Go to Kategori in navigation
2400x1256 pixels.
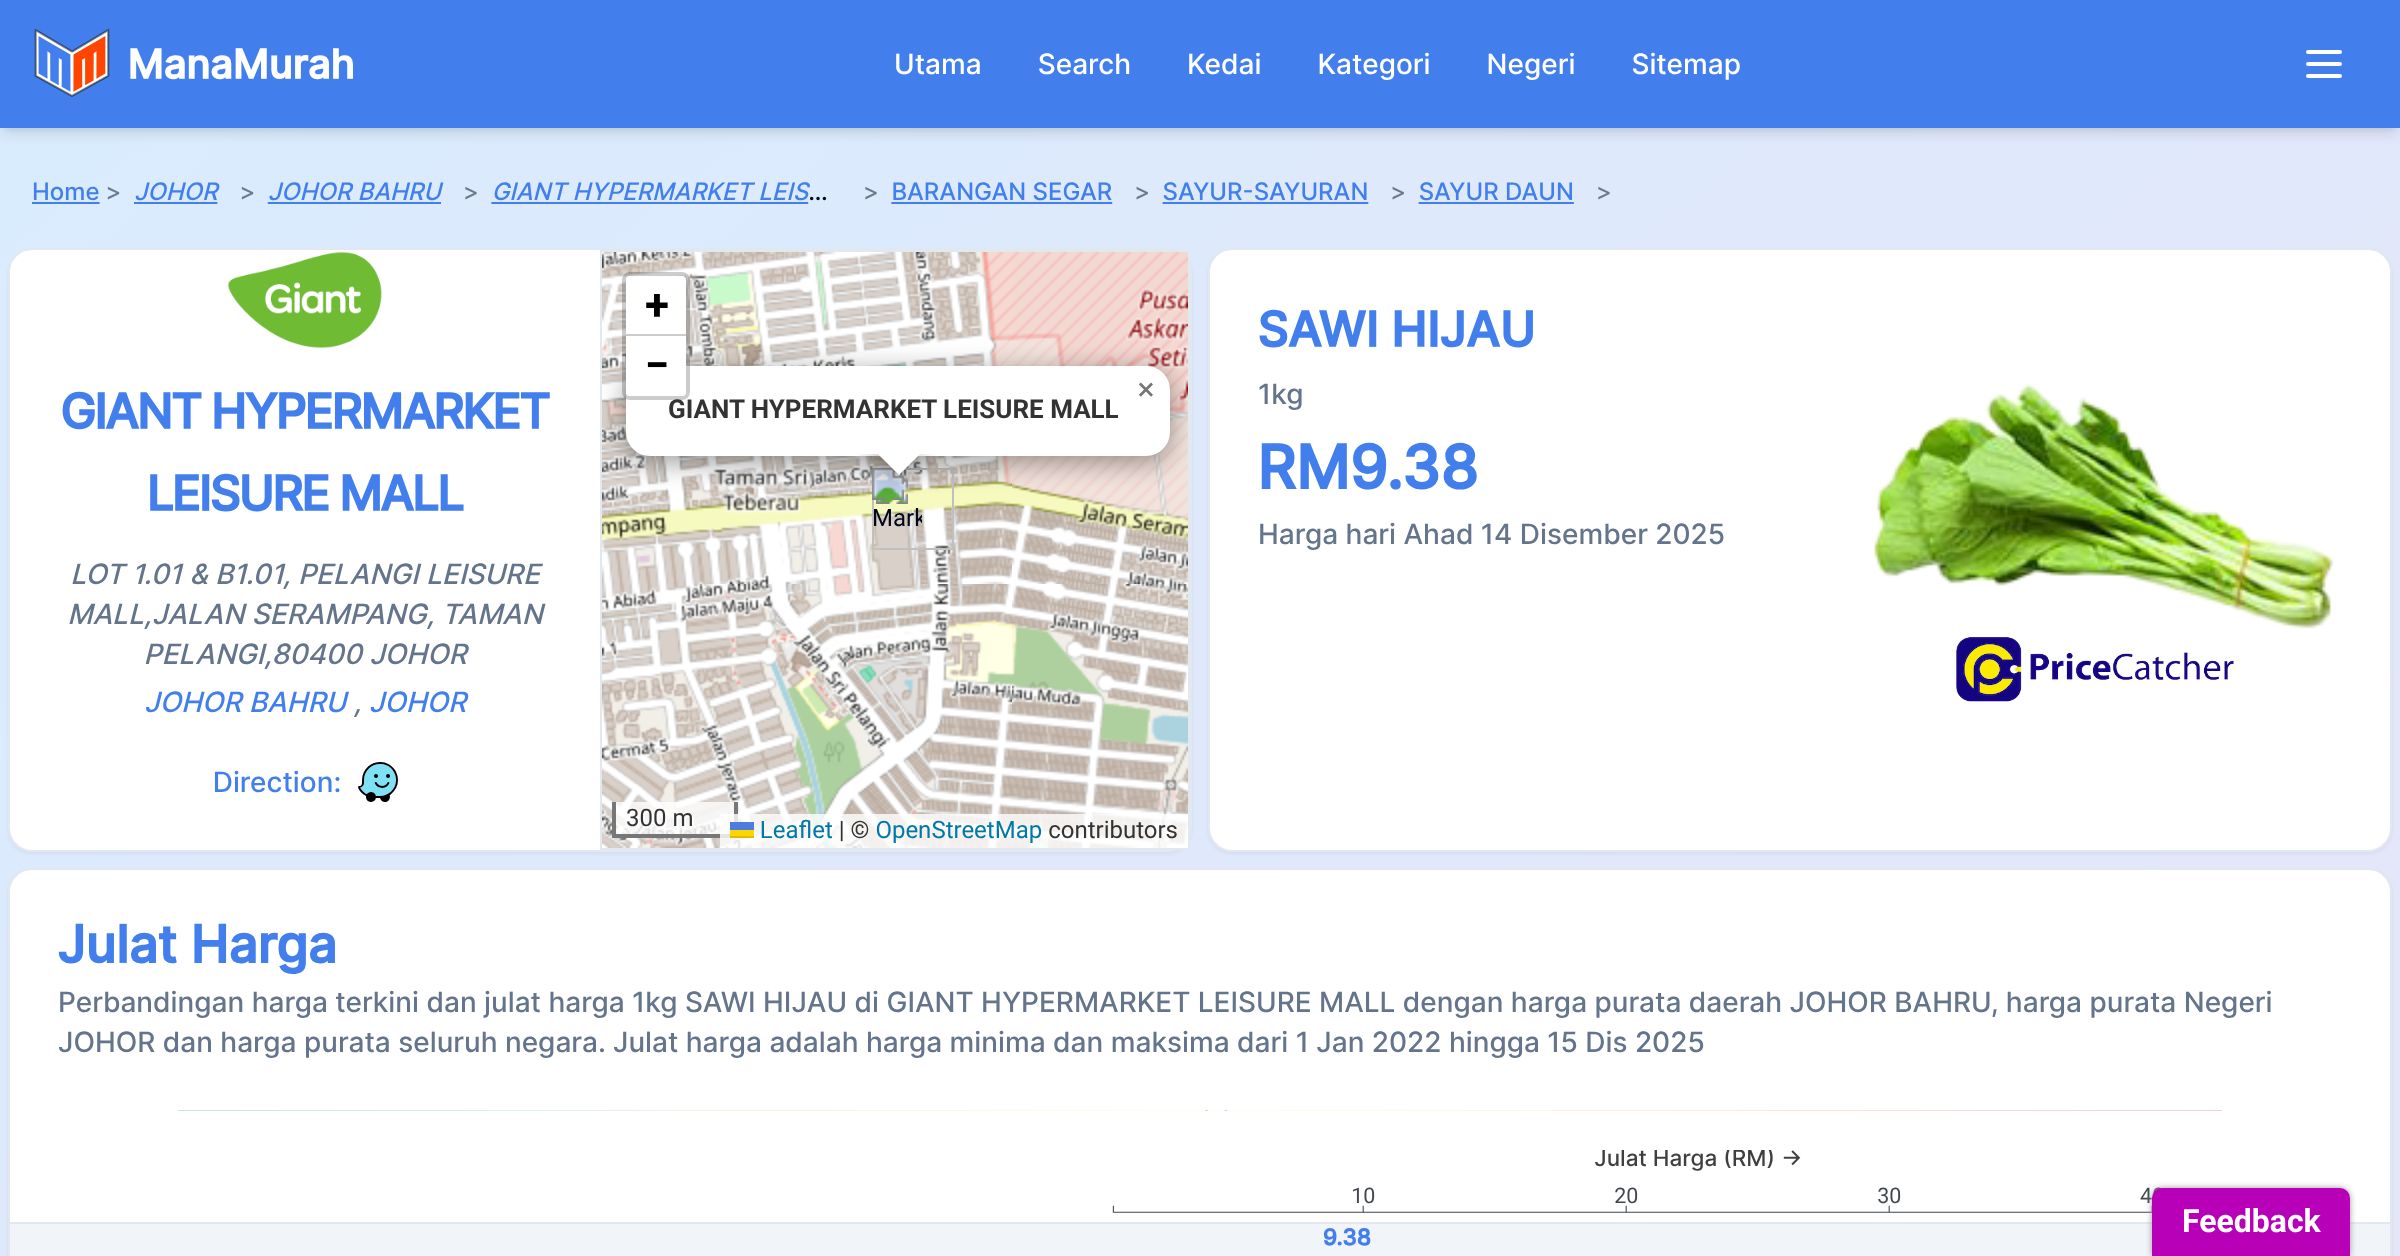pos(1373,64)
